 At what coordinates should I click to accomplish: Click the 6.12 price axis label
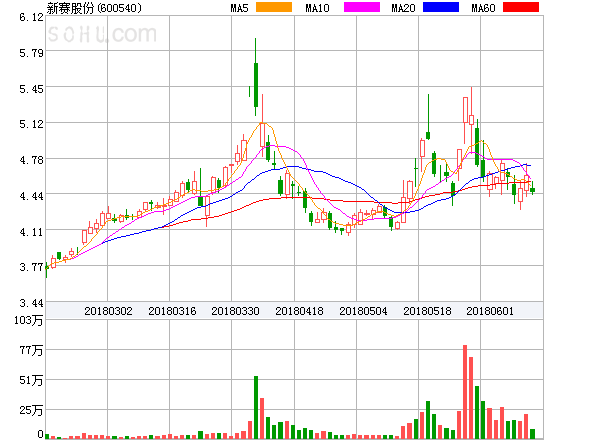[31, 17]
